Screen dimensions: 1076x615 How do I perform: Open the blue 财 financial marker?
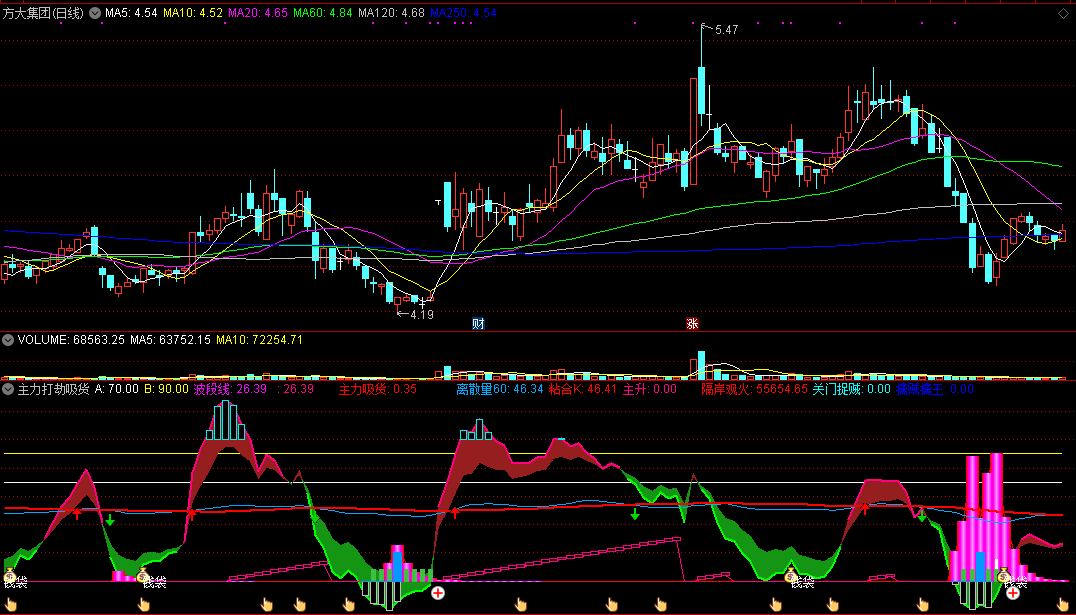(478, 324)
